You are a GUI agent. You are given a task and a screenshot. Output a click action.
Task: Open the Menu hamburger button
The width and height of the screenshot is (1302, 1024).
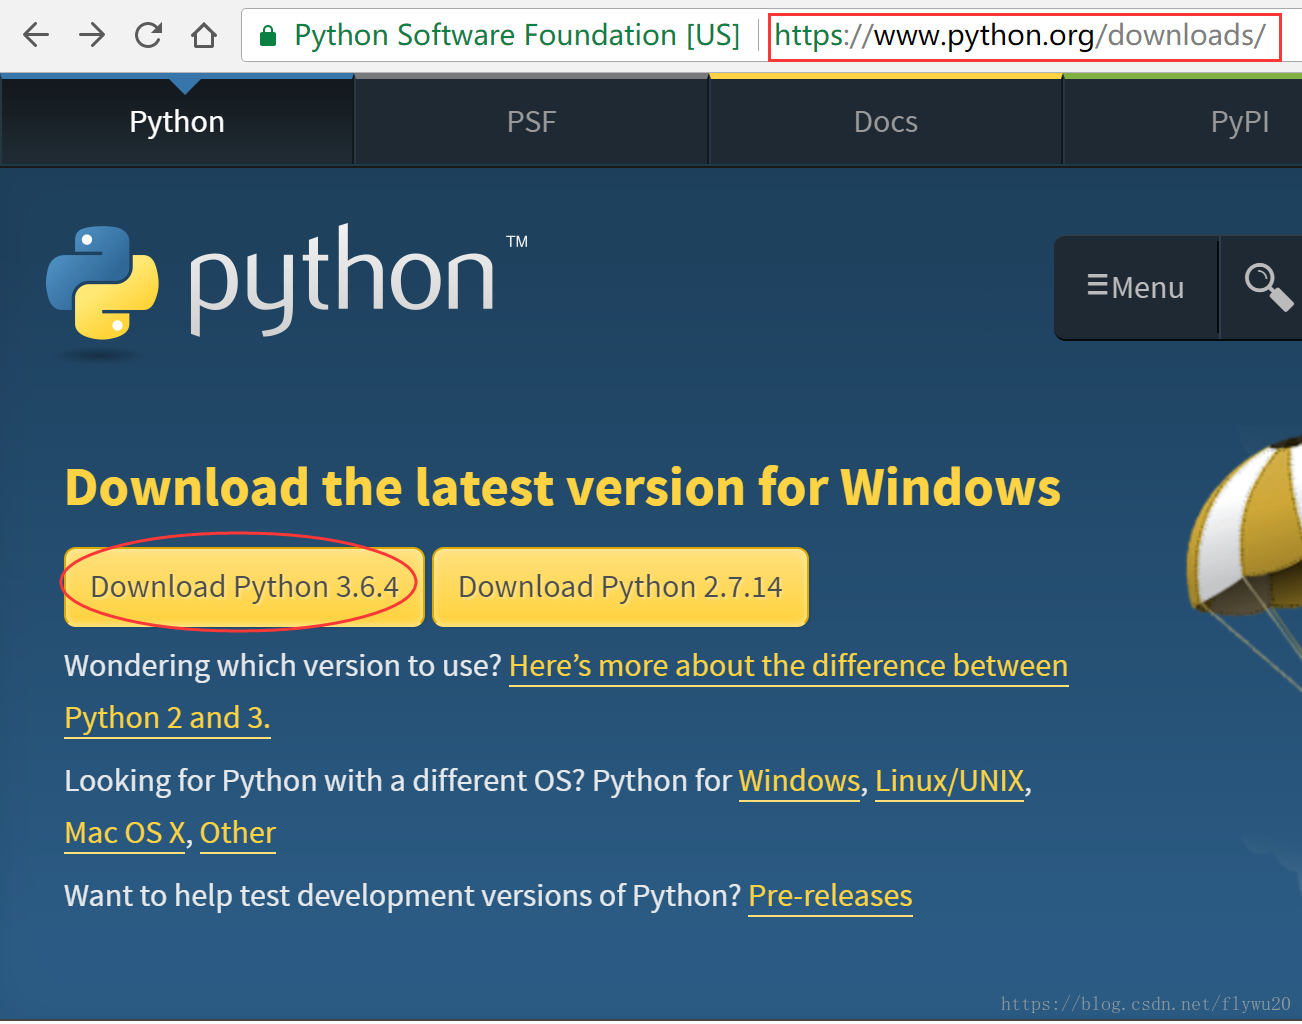coord(1136,288)
